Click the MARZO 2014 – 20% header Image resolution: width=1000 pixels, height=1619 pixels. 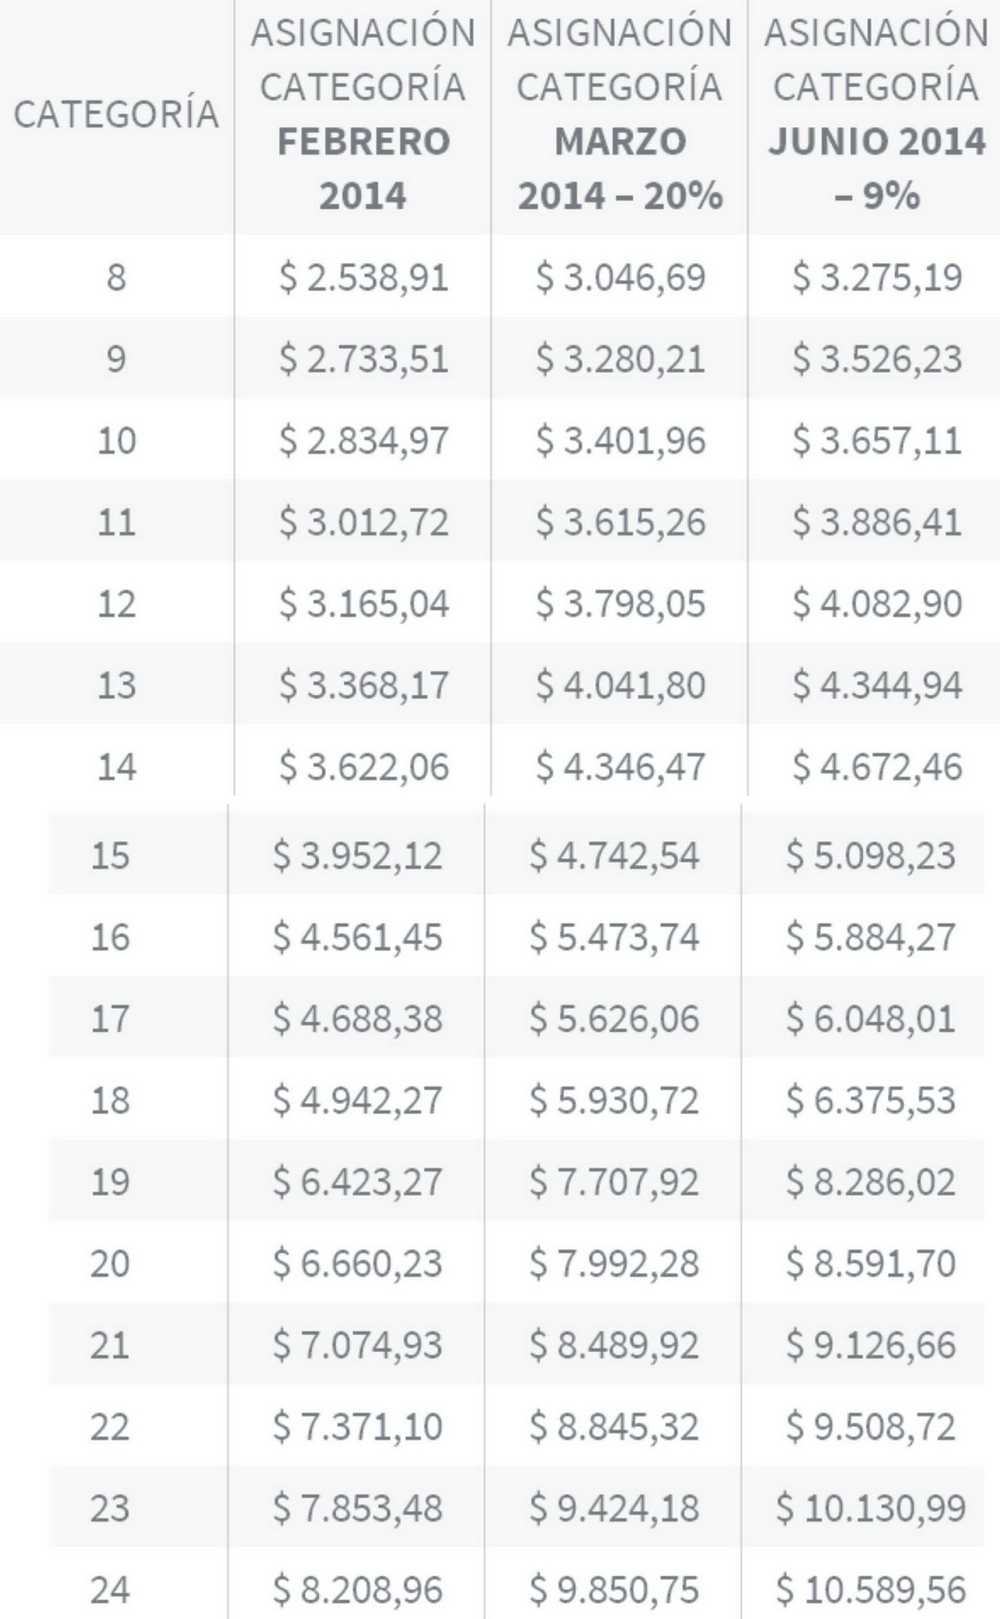point(620,114)
